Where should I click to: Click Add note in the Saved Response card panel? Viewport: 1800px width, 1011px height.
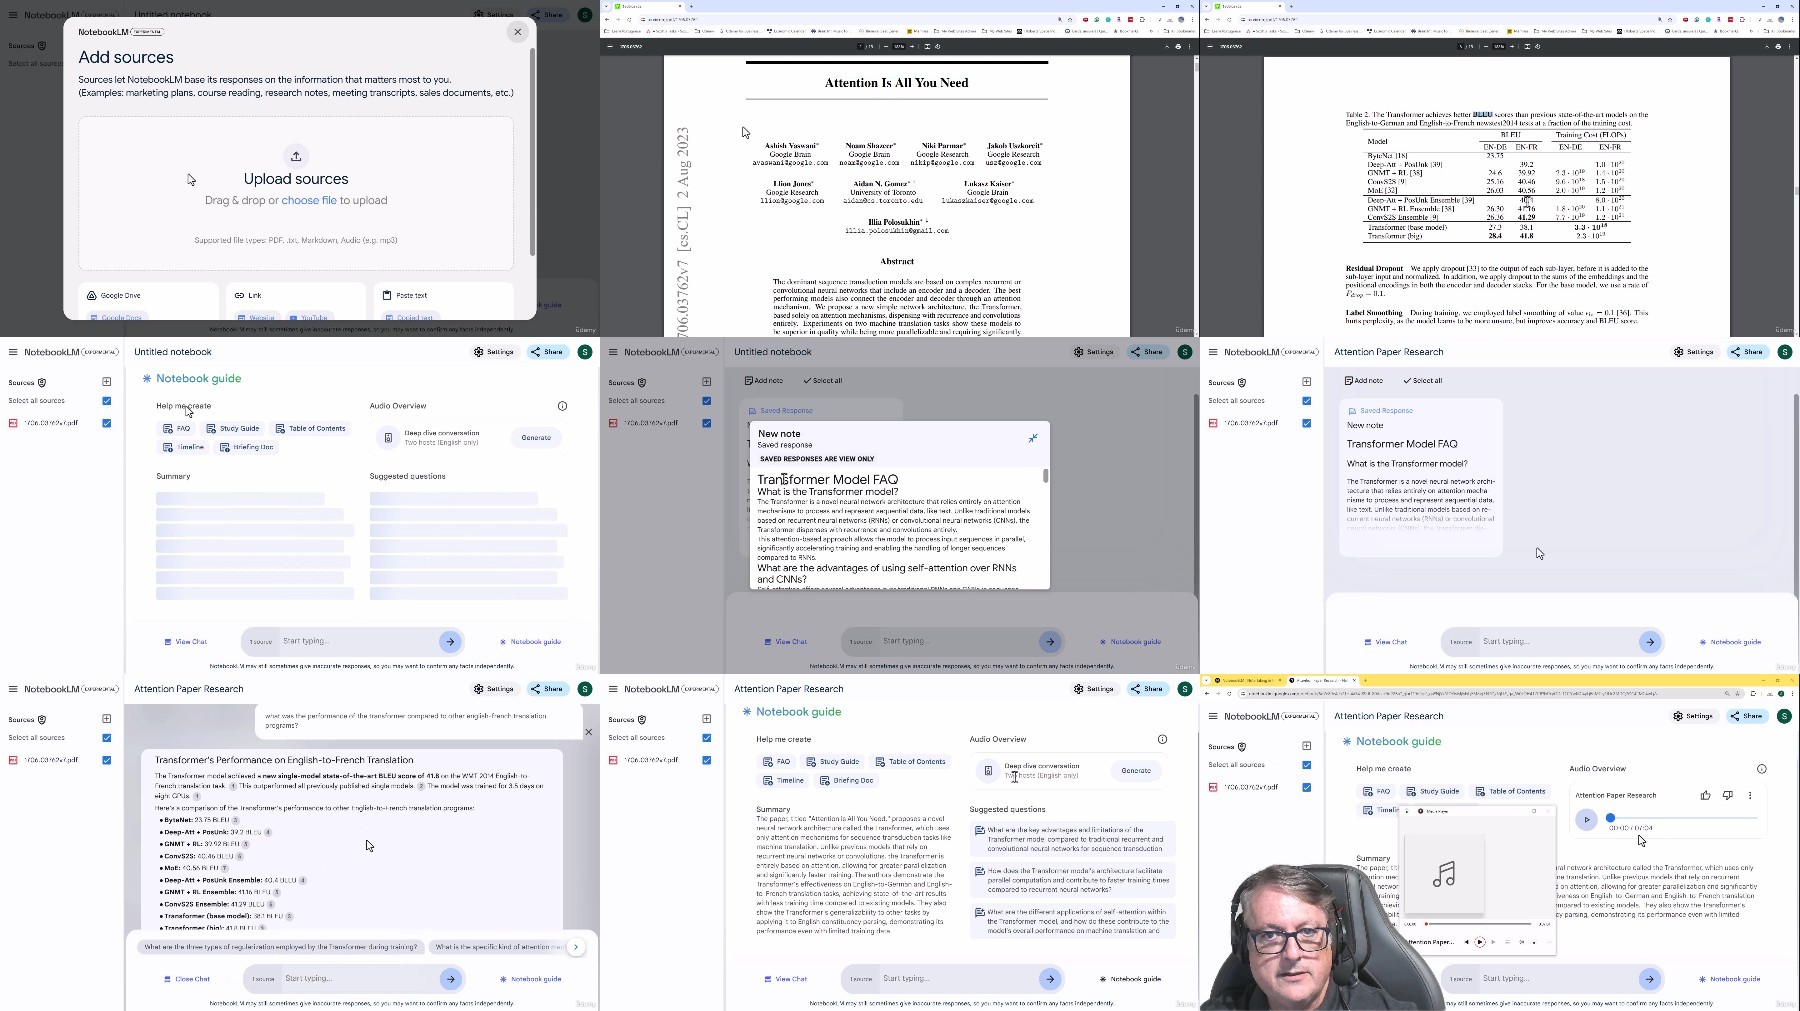[1364, 381]
